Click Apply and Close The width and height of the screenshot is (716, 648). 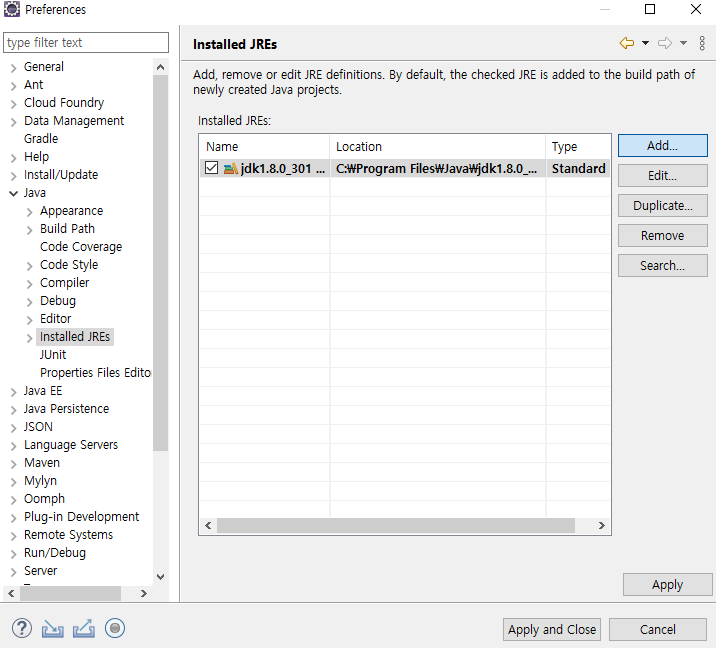(x=552, y=630)
